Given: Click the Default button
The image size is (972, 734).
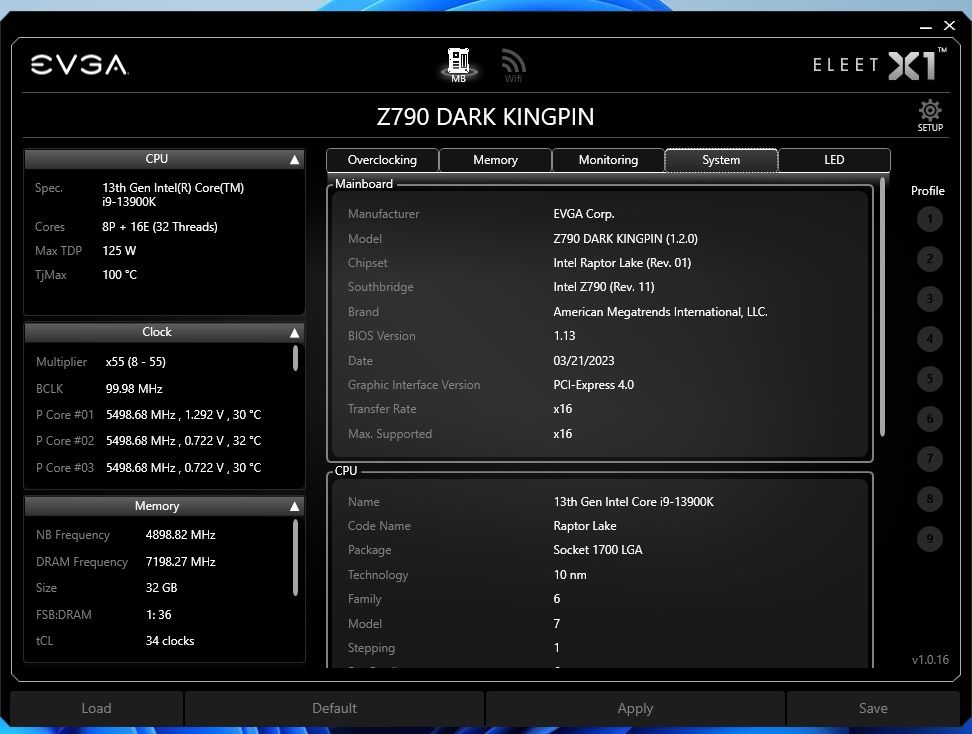Looking at the screenshot, I should pyautogui.click(x=334, y=708).
